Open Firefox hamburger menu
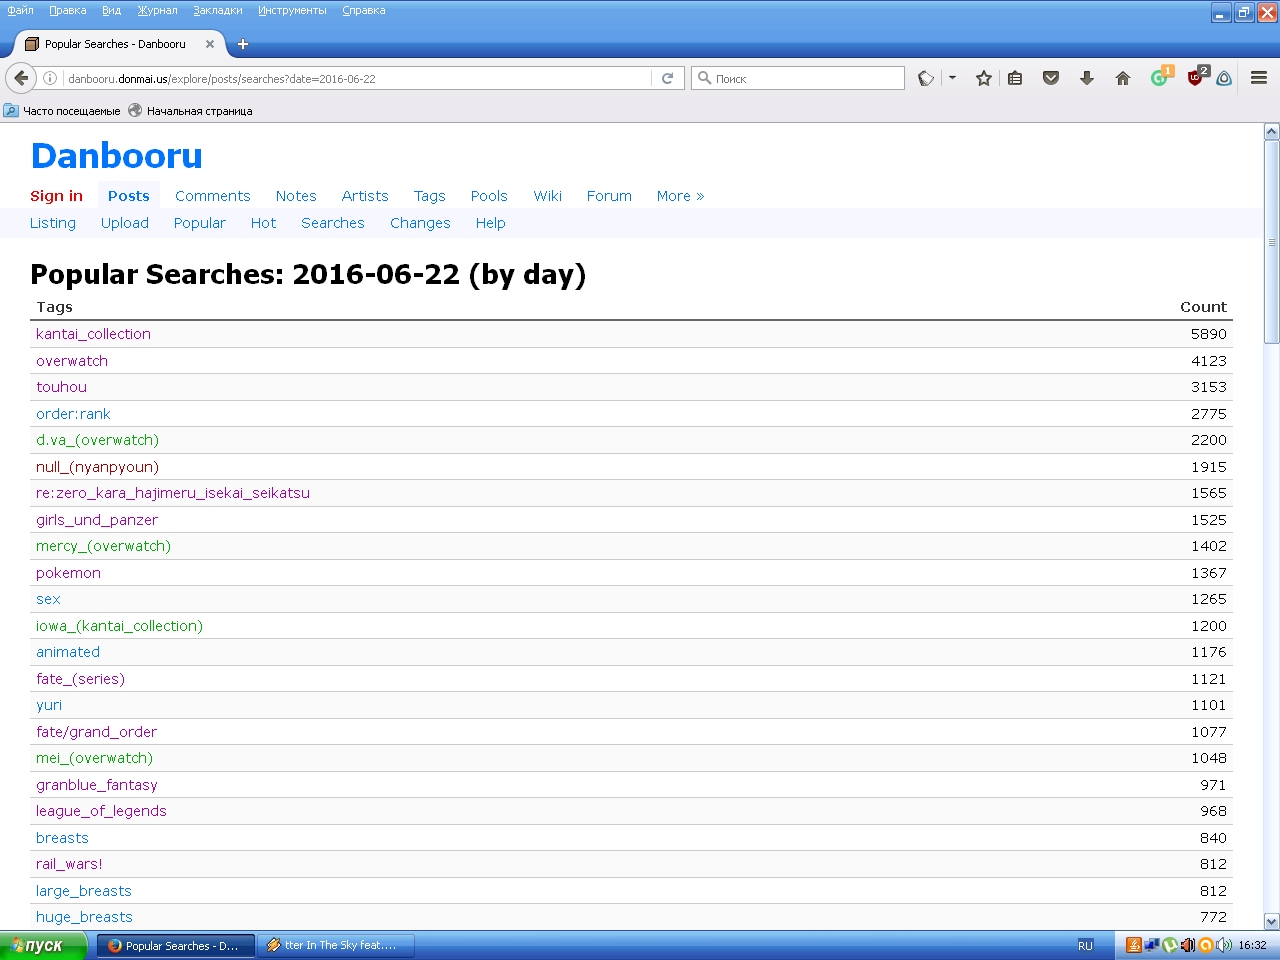Viewport: 1280px width, 960px height. click(1259, 78)
